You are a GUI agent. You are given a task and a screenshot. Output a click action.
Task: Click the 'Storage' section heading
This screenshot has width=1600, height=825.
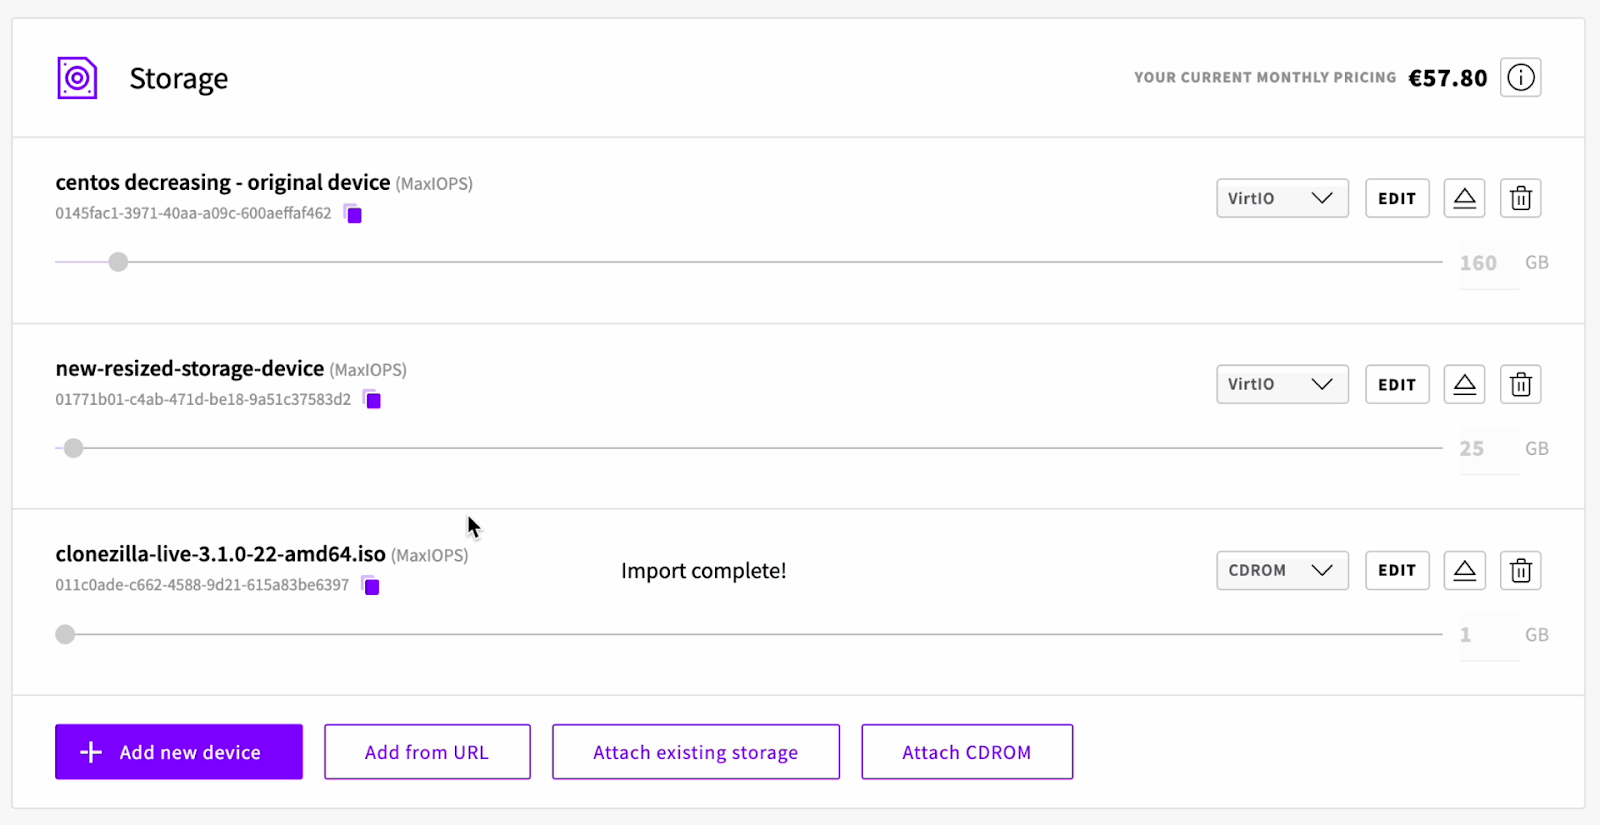click(x=179, y=79)
